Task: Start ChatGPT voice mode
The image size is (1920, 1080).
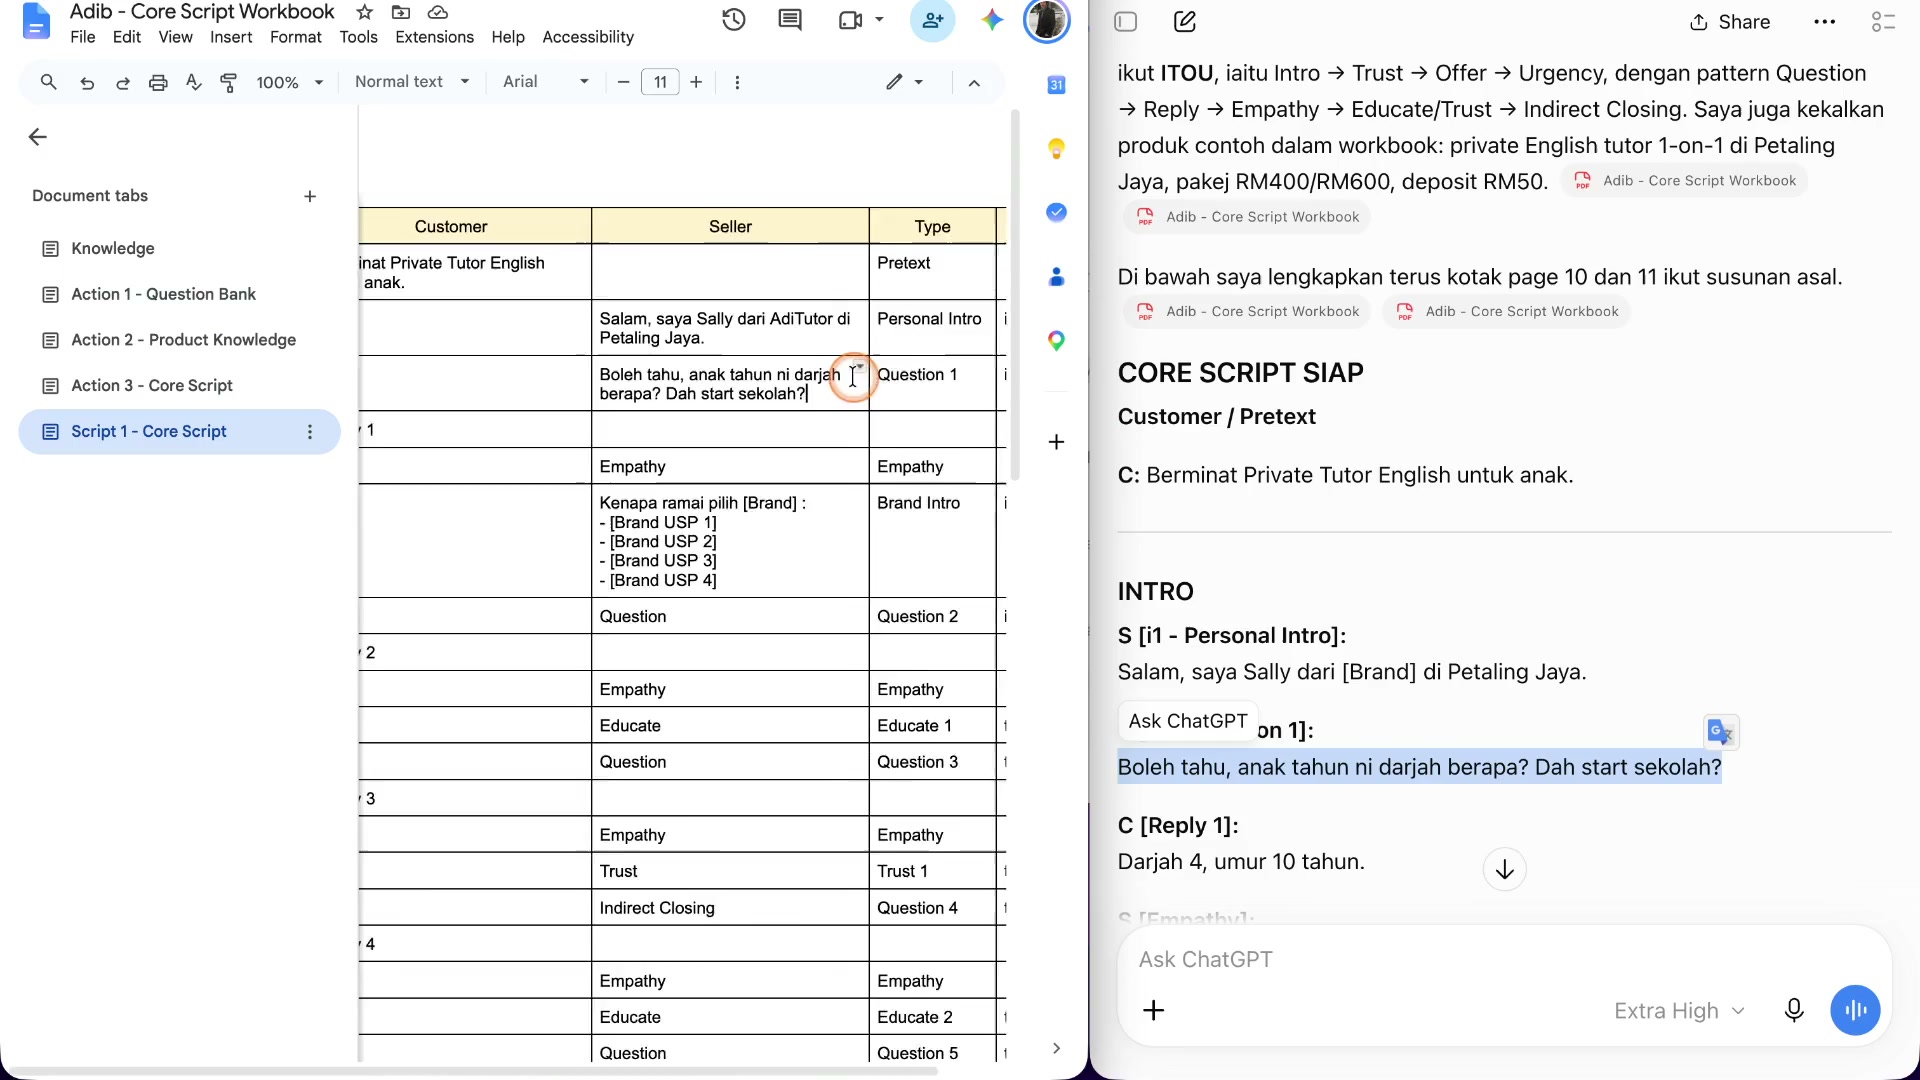Action: (1855, 1010)
